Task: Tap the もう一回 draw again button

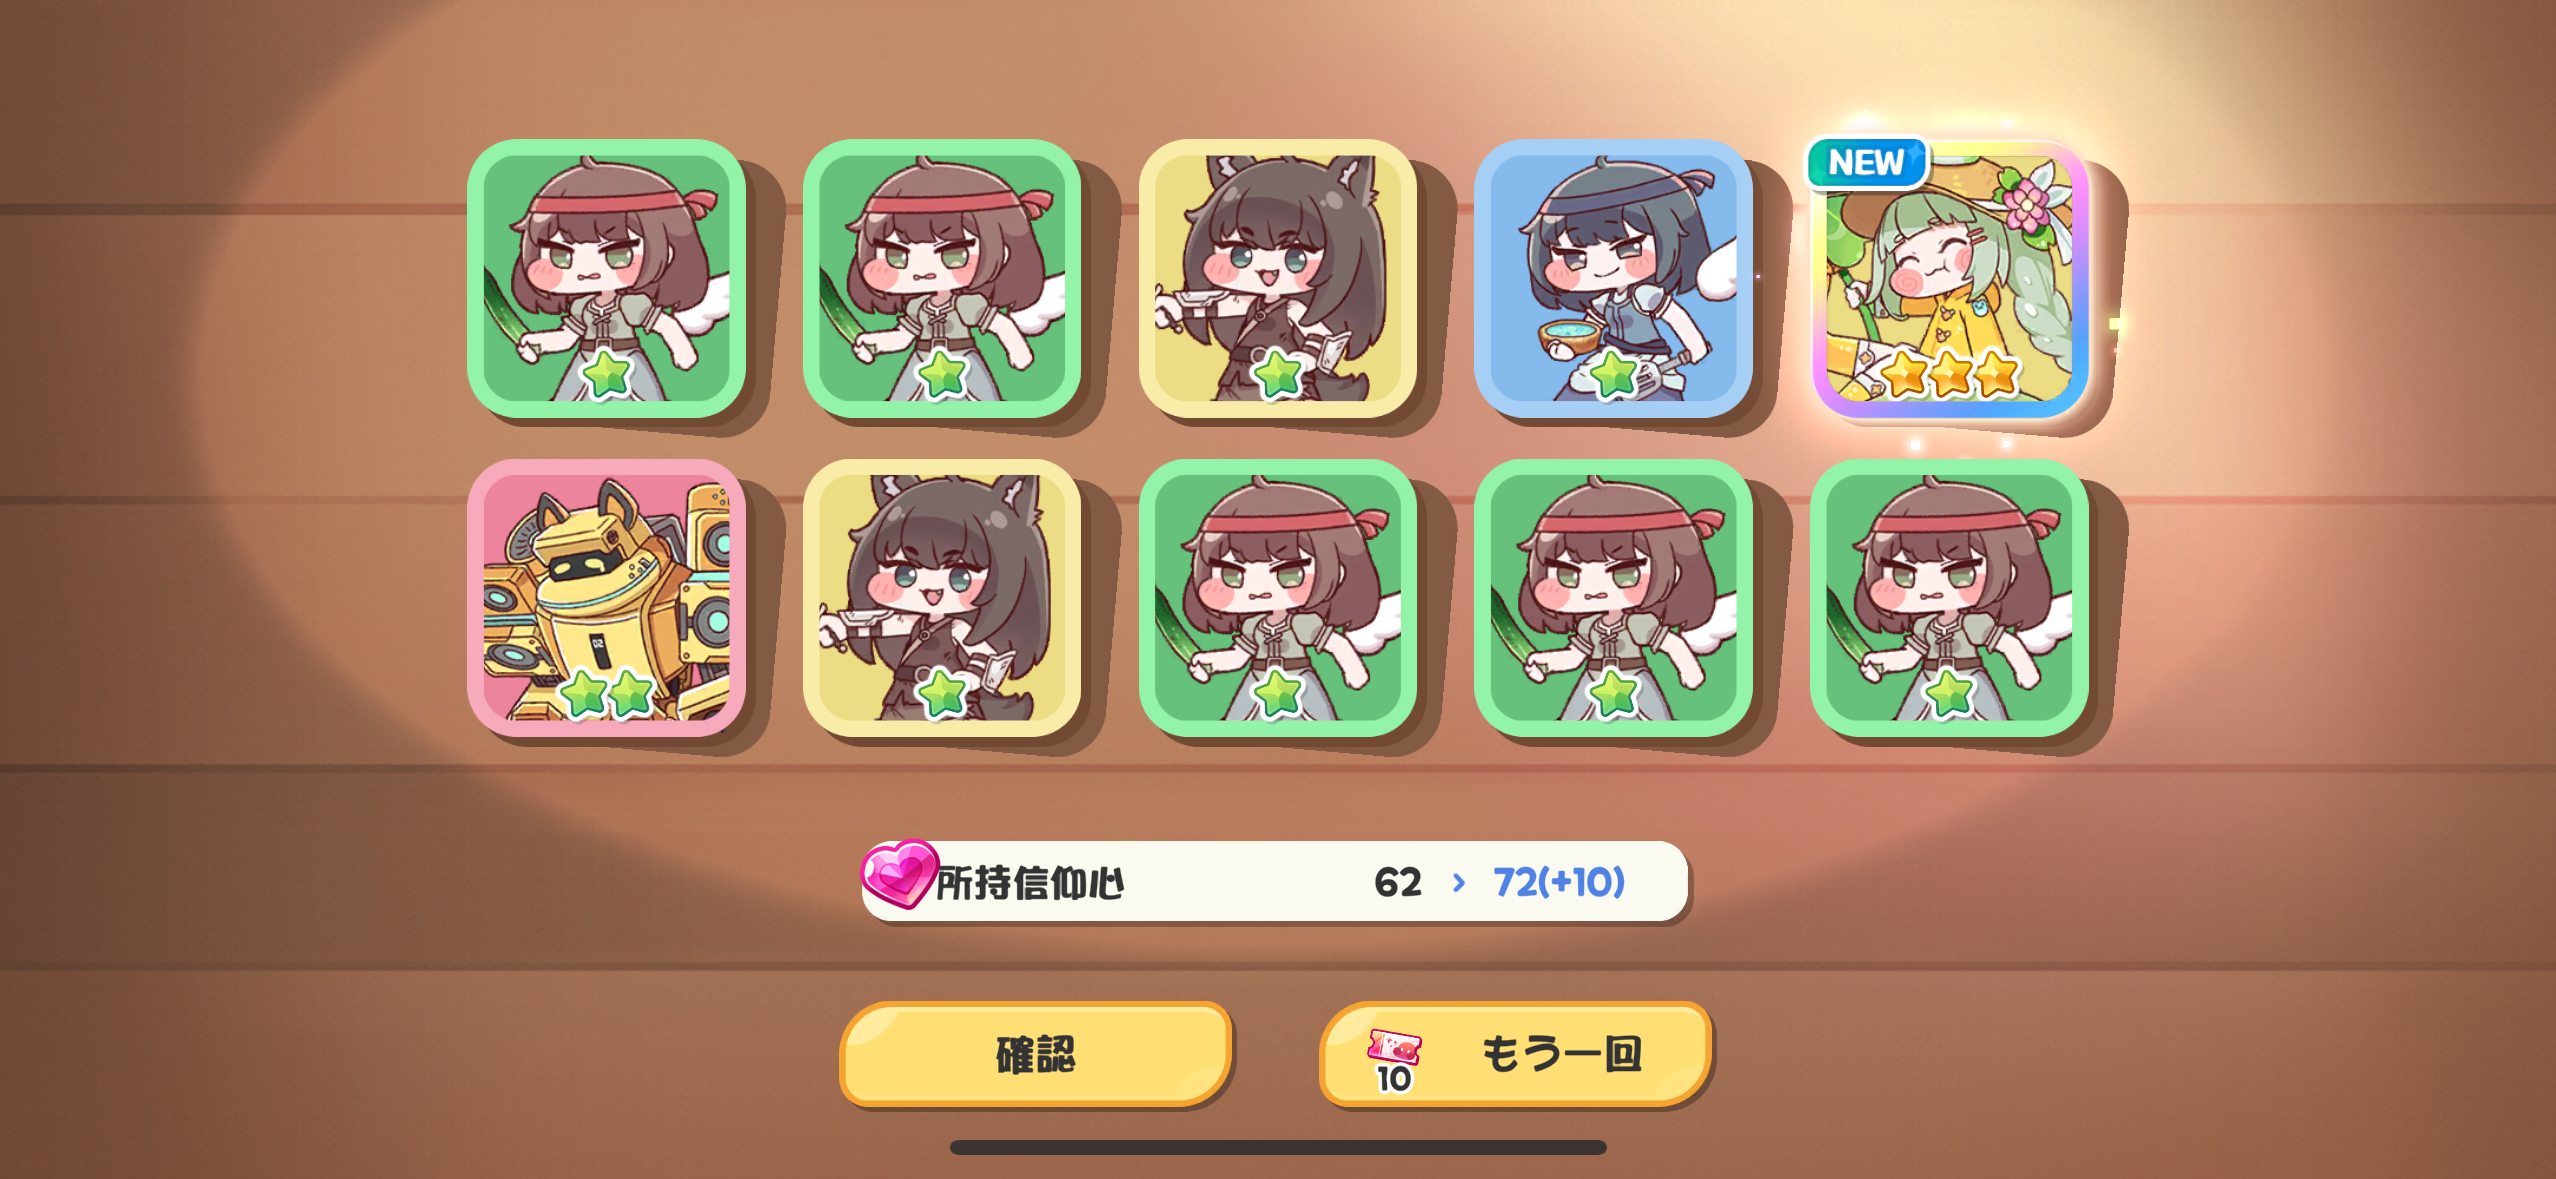Action: coord(1516,1054)
